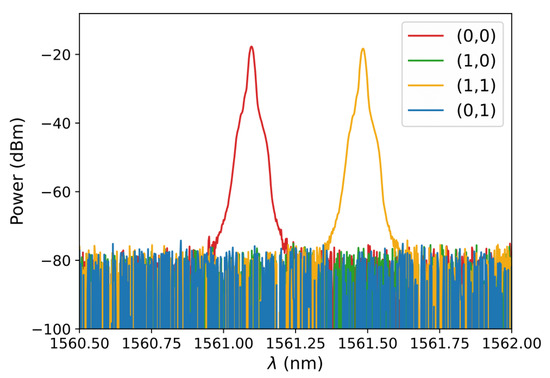Click the 1561.75 x-axis tick label
This screenshot has width=550, height=378.
439,343
